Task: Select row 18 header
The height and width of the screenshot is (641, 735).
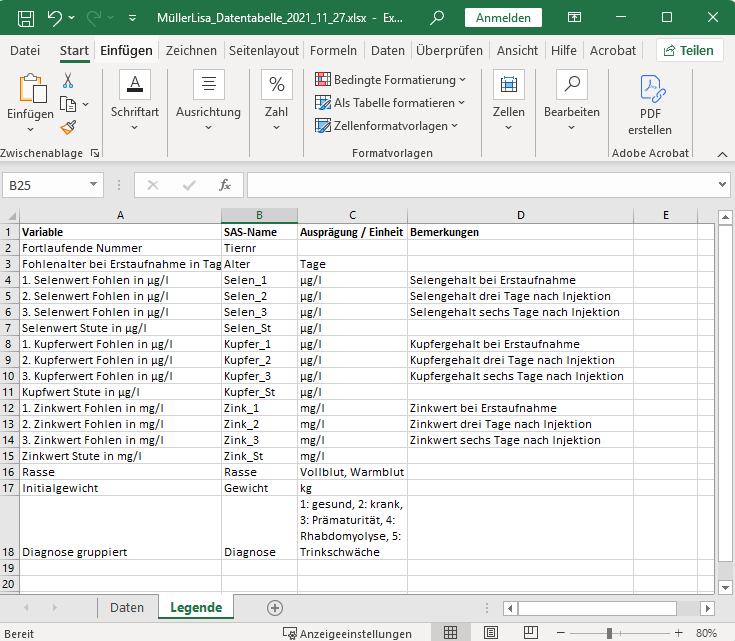Action: [x=9, y=528]
